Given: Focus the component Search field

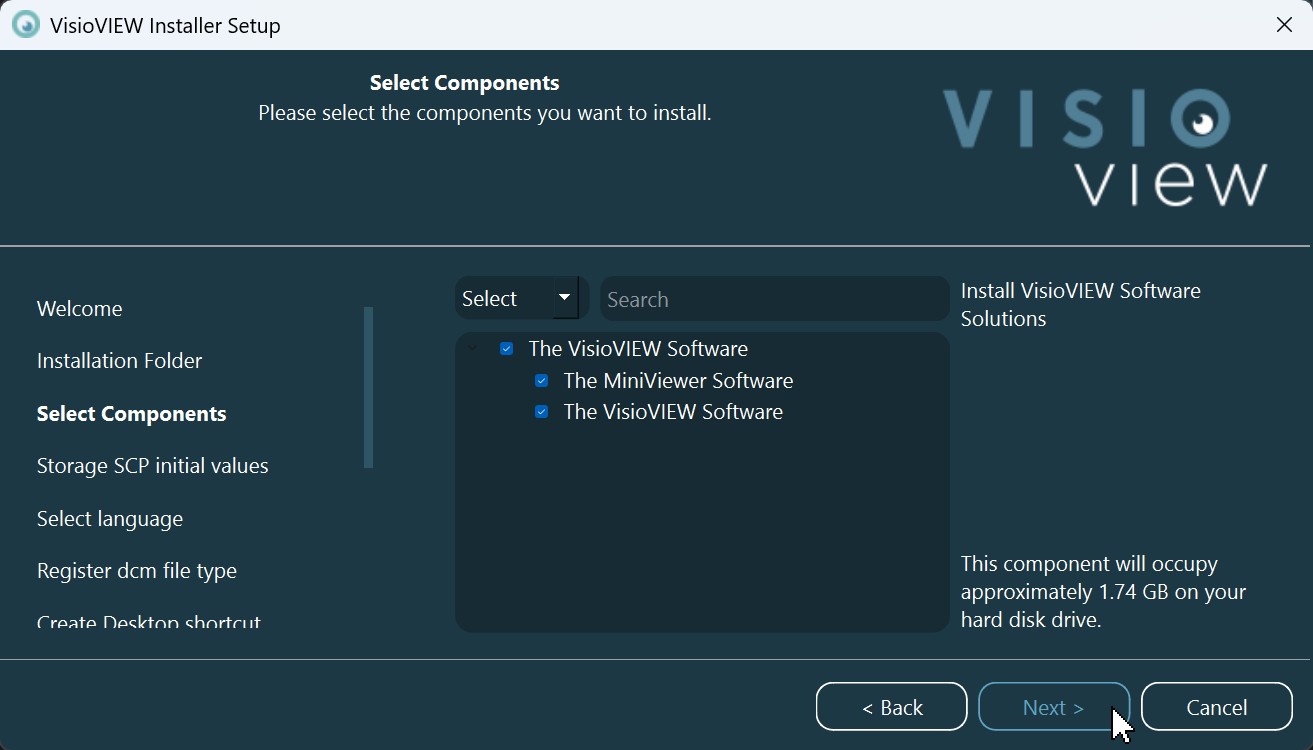Looking at the screenshot, I should pos(774,299).
